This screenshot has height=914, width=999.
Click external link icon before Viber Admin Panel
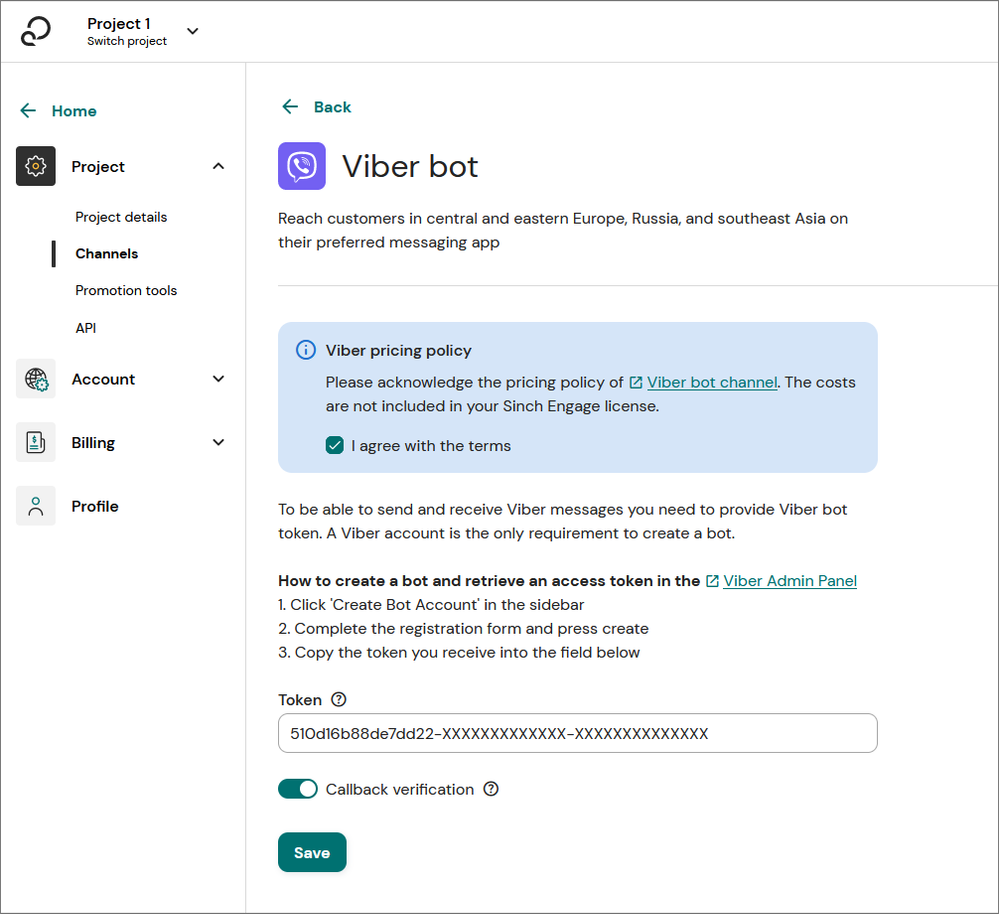(712, 581)
